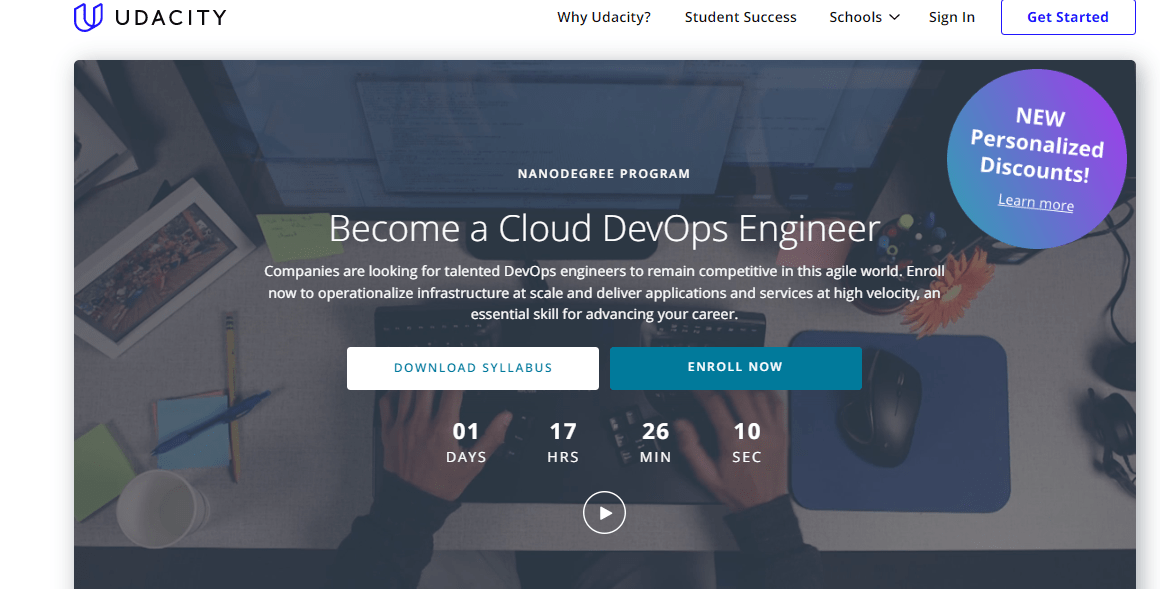Screen dimensions: 1160x589
Task: Click the Why Udacity? menu item
Action: (604, 17)
